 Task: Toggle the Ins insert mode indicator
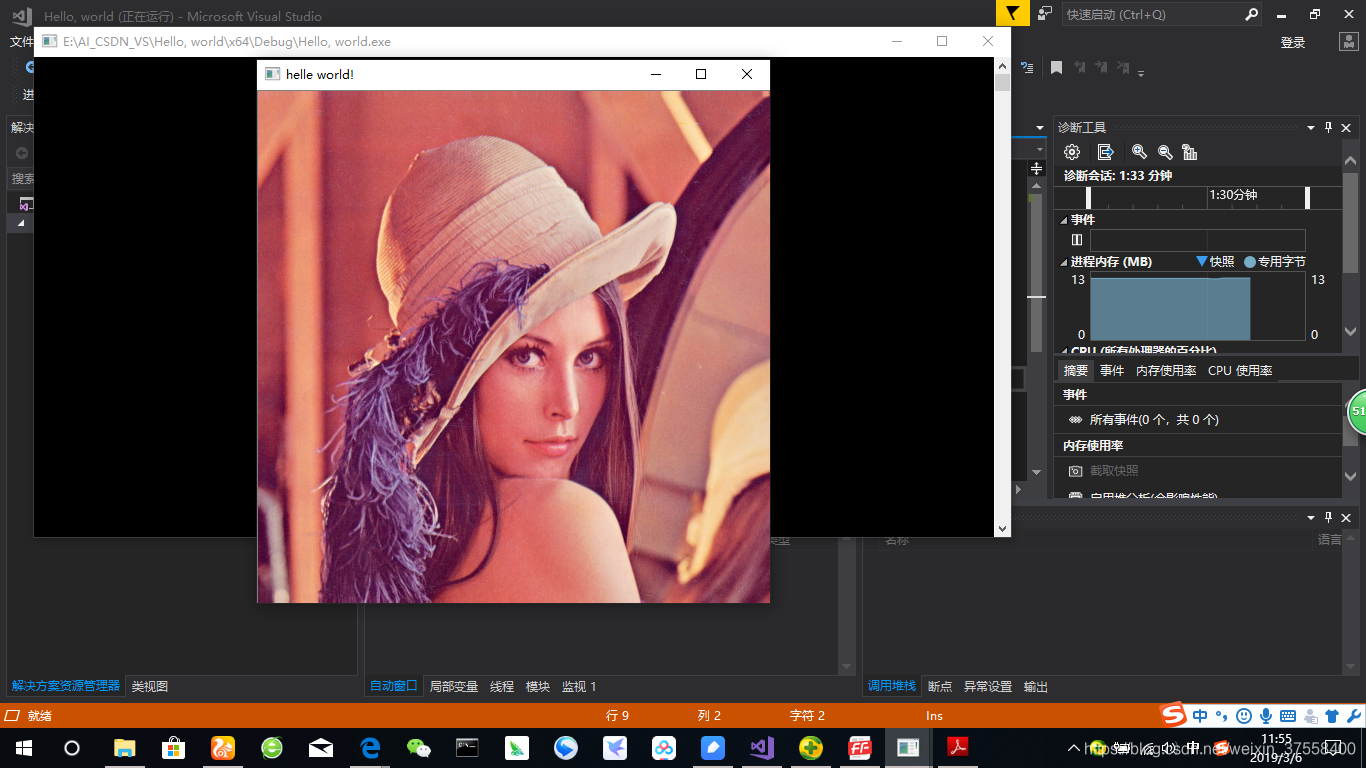point(934,715)
